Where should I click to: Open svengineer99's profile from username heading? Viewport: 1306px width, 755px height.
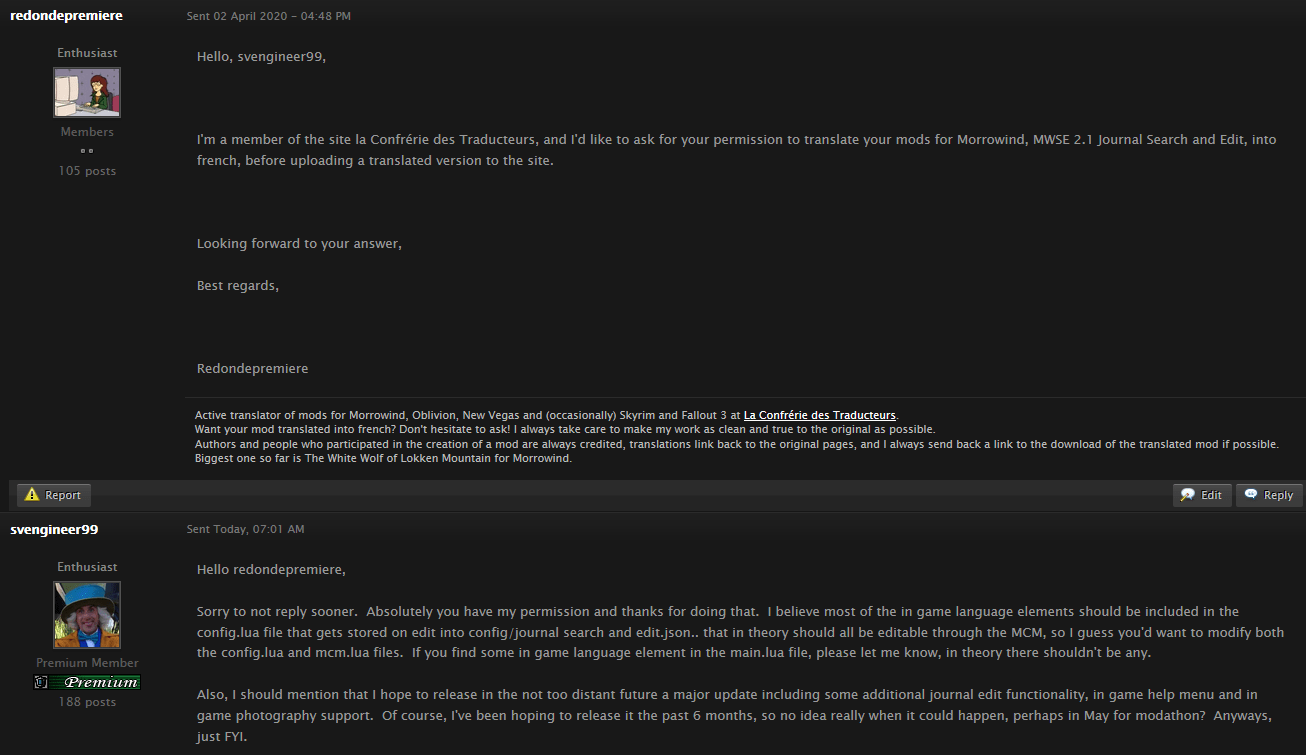[54, 529]
